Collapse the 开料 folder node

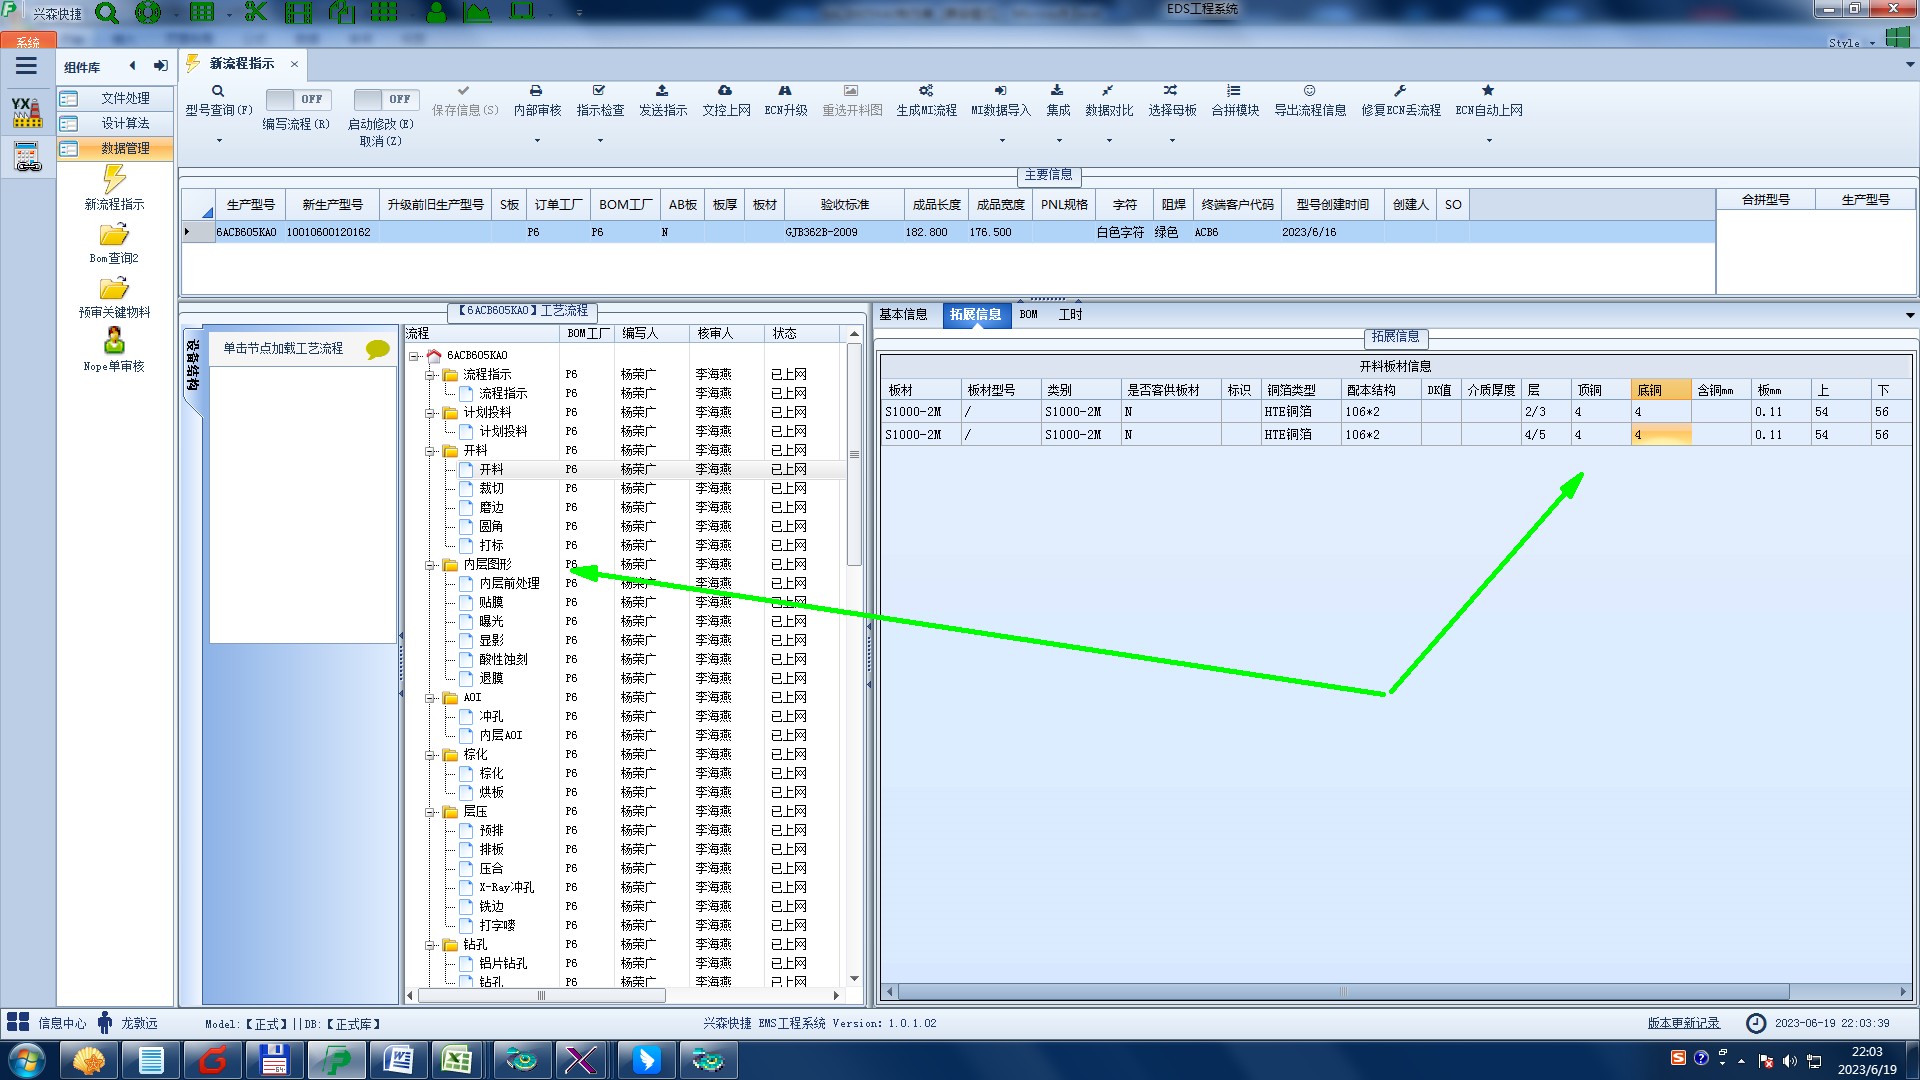(430, 451)
